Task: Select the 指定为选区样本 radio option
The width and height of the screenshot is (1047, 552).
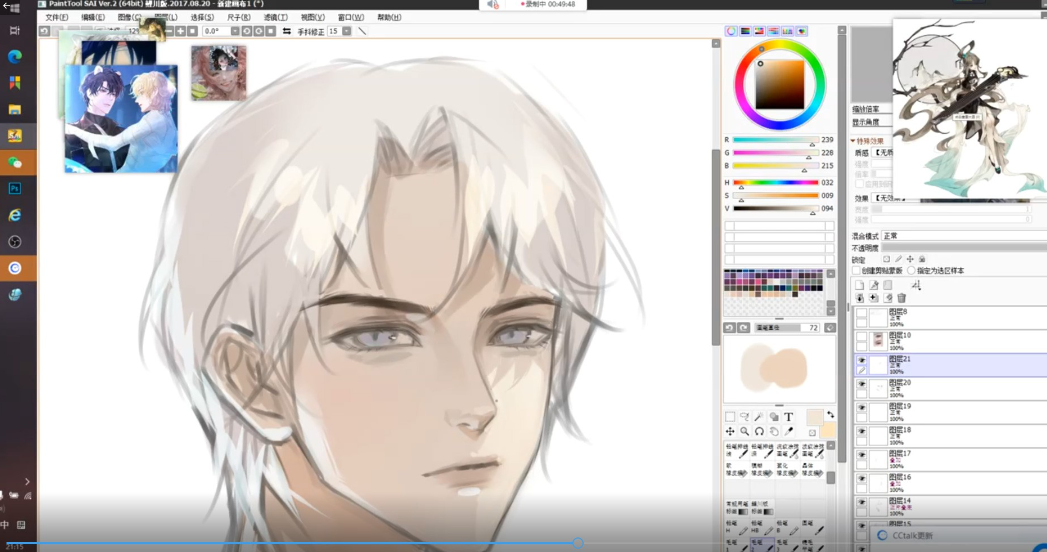Action: click(911, 270)
